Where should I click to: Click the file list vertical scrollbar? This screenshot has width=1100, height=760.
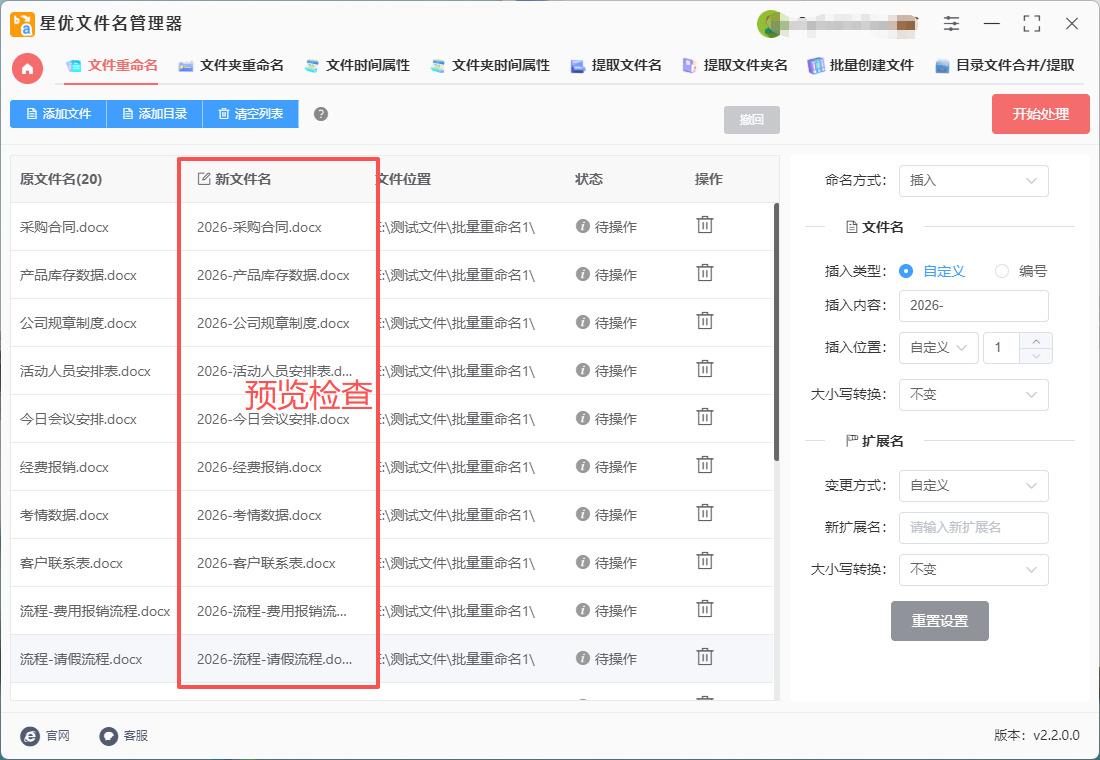(776, 332)
